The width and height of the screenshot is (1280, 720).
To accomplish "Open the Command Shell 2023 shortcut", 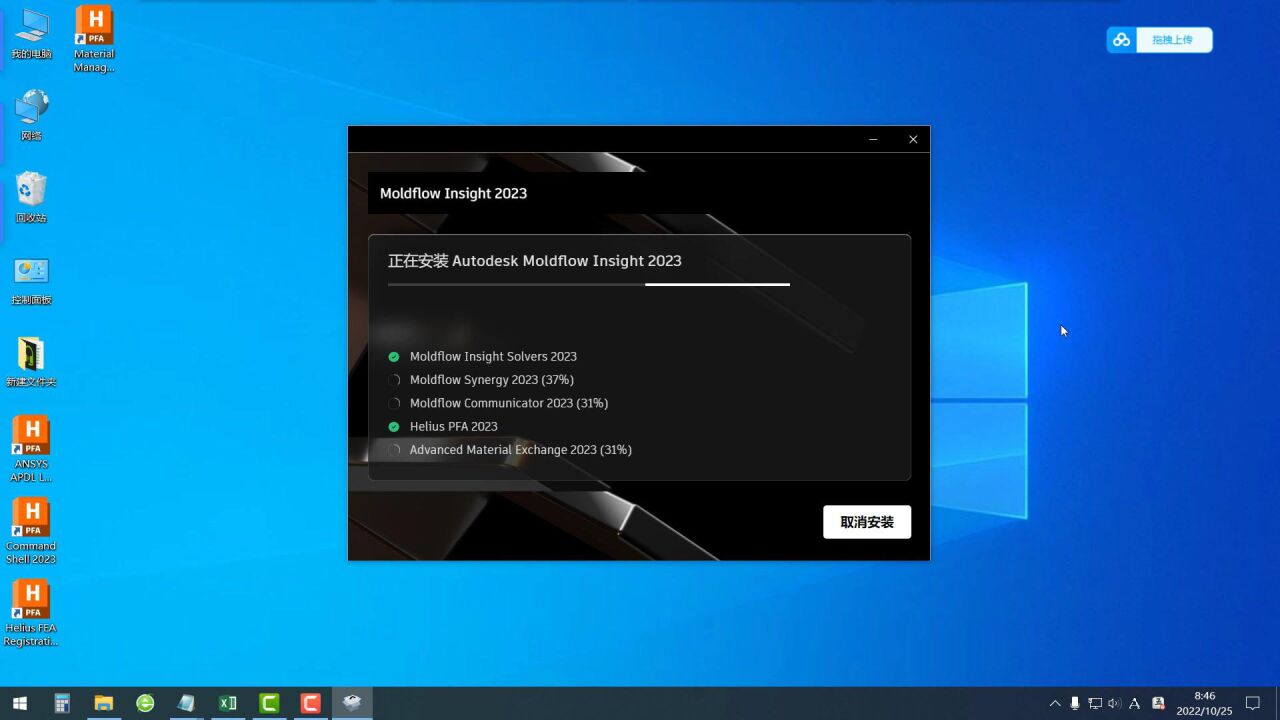I will (31, 530).
